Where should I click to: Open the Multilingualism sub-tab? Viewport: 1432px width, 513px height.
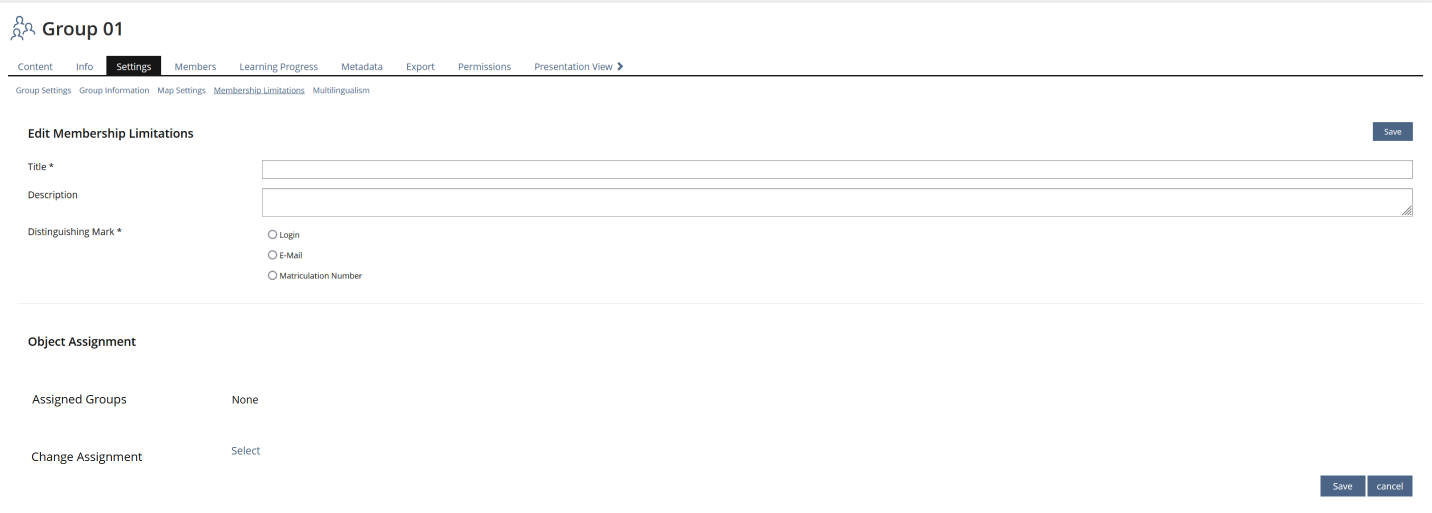coord(341,90)
